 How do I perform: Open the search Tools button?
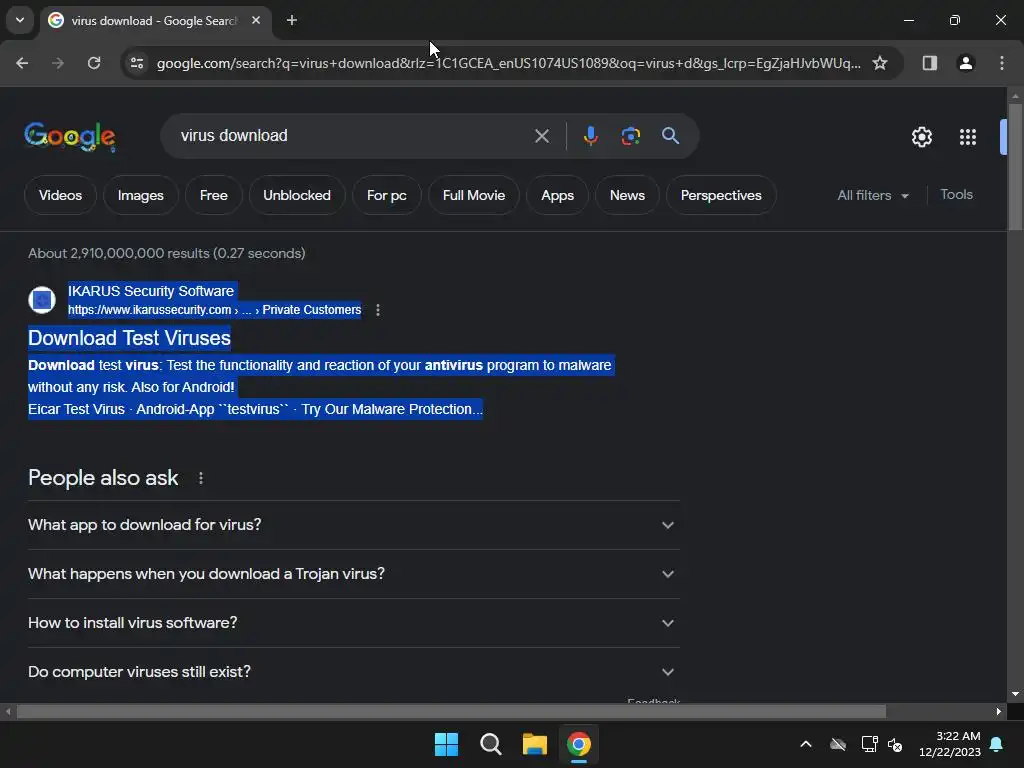click(x=956, y=195)
